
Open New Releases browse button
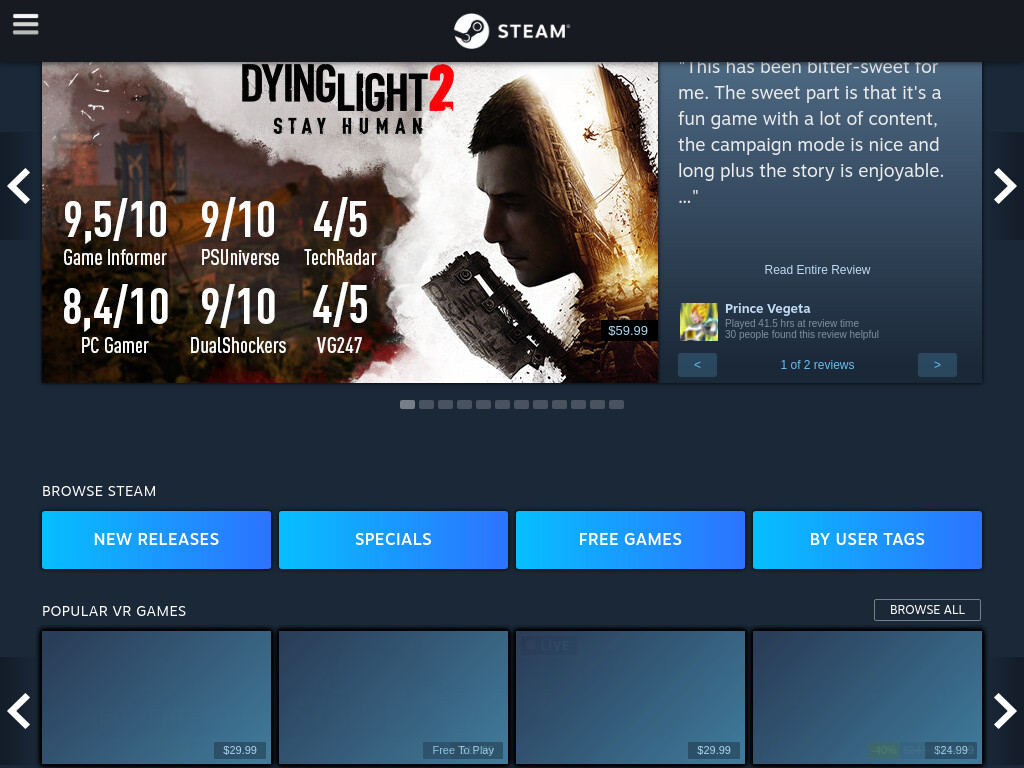[156, 540]
